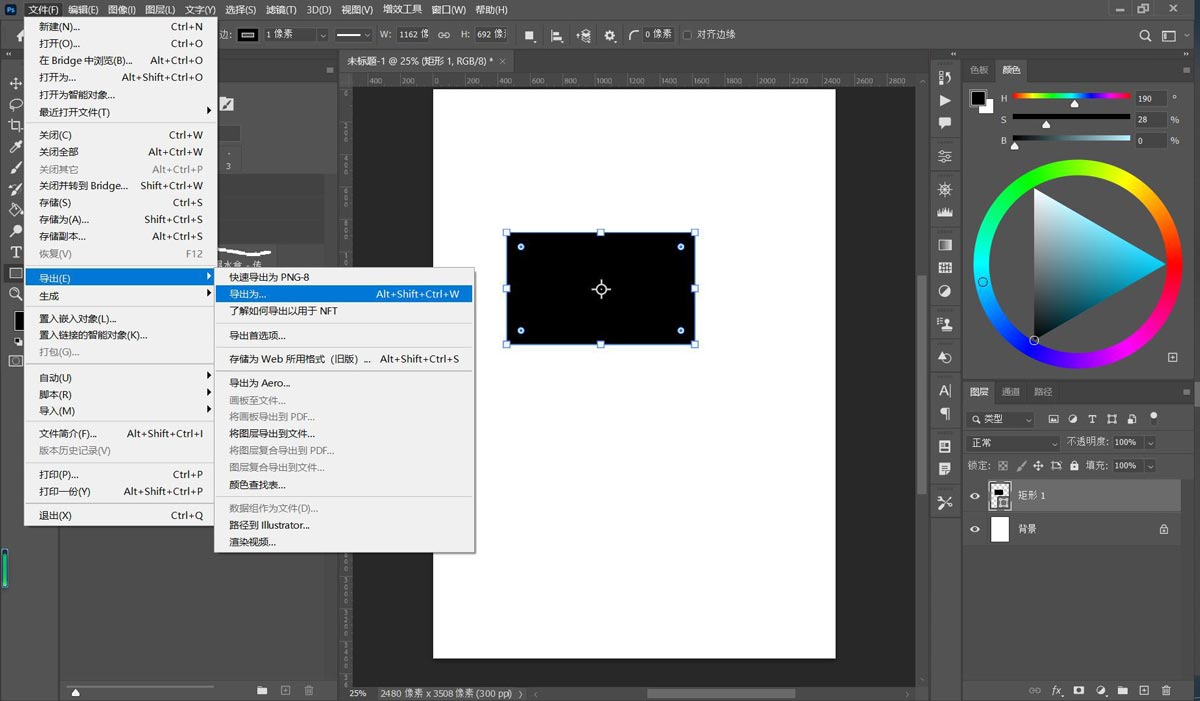Select the Rectangle shape tool
The width and height of the screenshot is (1200, 701).
point(15,273)
